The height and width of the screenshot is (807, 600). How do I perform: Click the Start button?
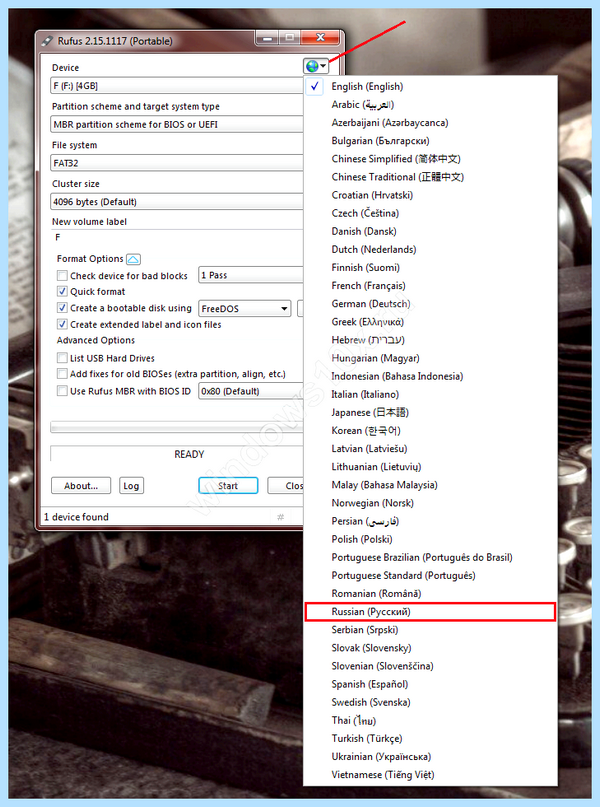(228, 485)
